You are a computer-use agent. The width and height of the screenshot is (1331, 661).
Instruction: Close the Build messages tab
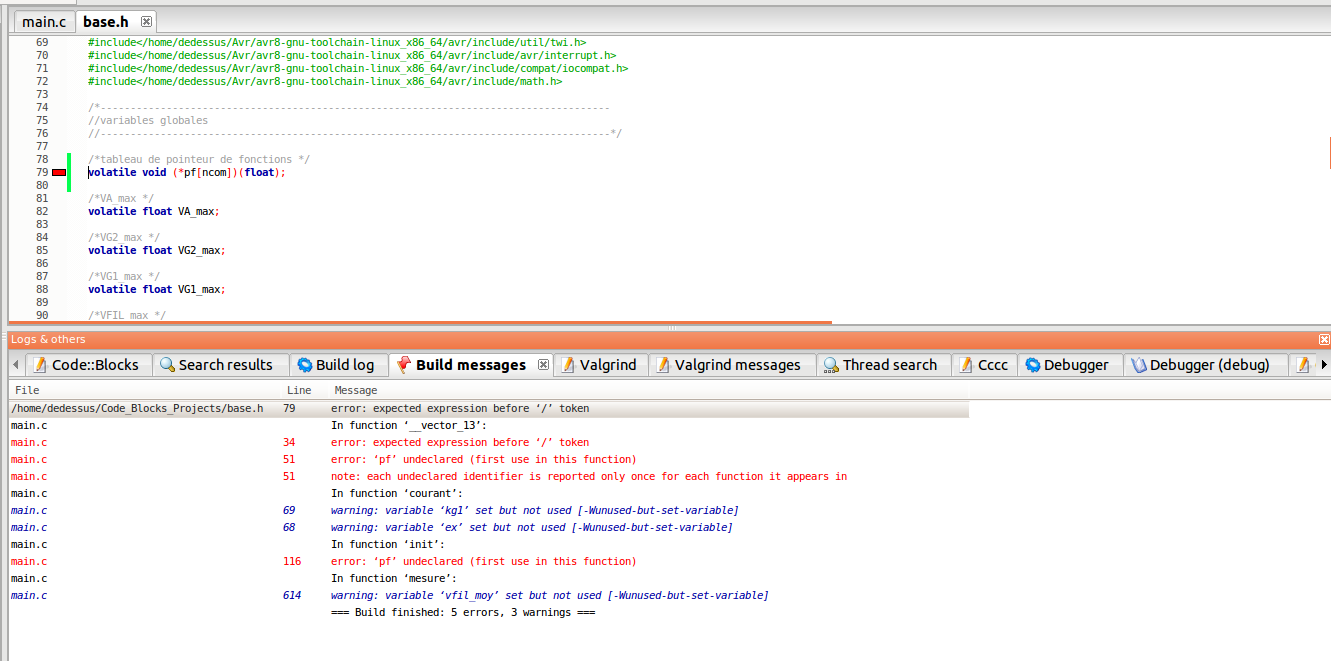click(543, 365)
